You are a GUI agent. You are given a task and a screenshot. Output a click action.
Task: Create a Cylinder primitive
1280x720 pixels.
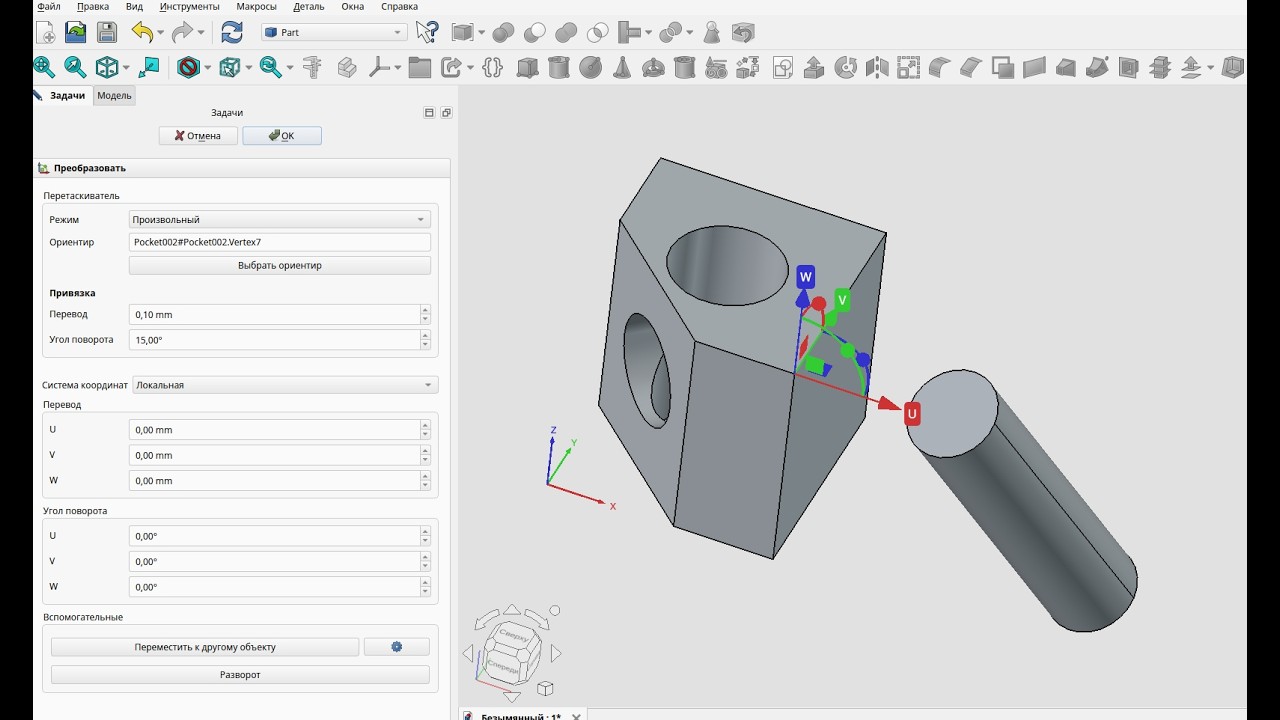(x=559, y=67)
